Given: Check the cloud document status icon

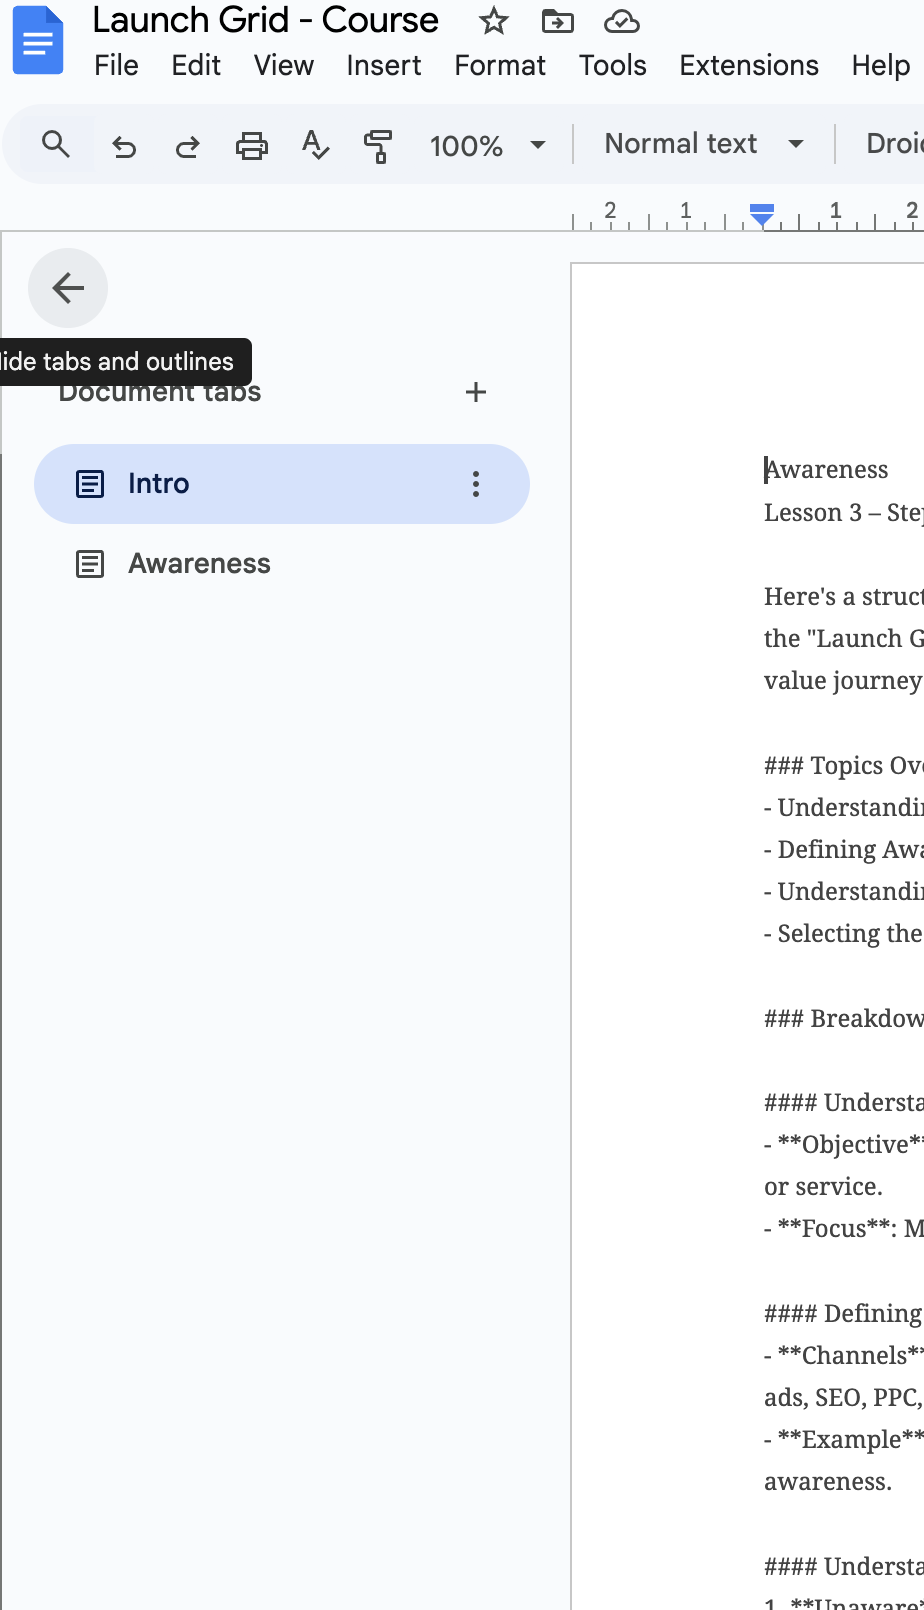Looking at the screenshot, I should pyautogui.click(x=622, y=21).
